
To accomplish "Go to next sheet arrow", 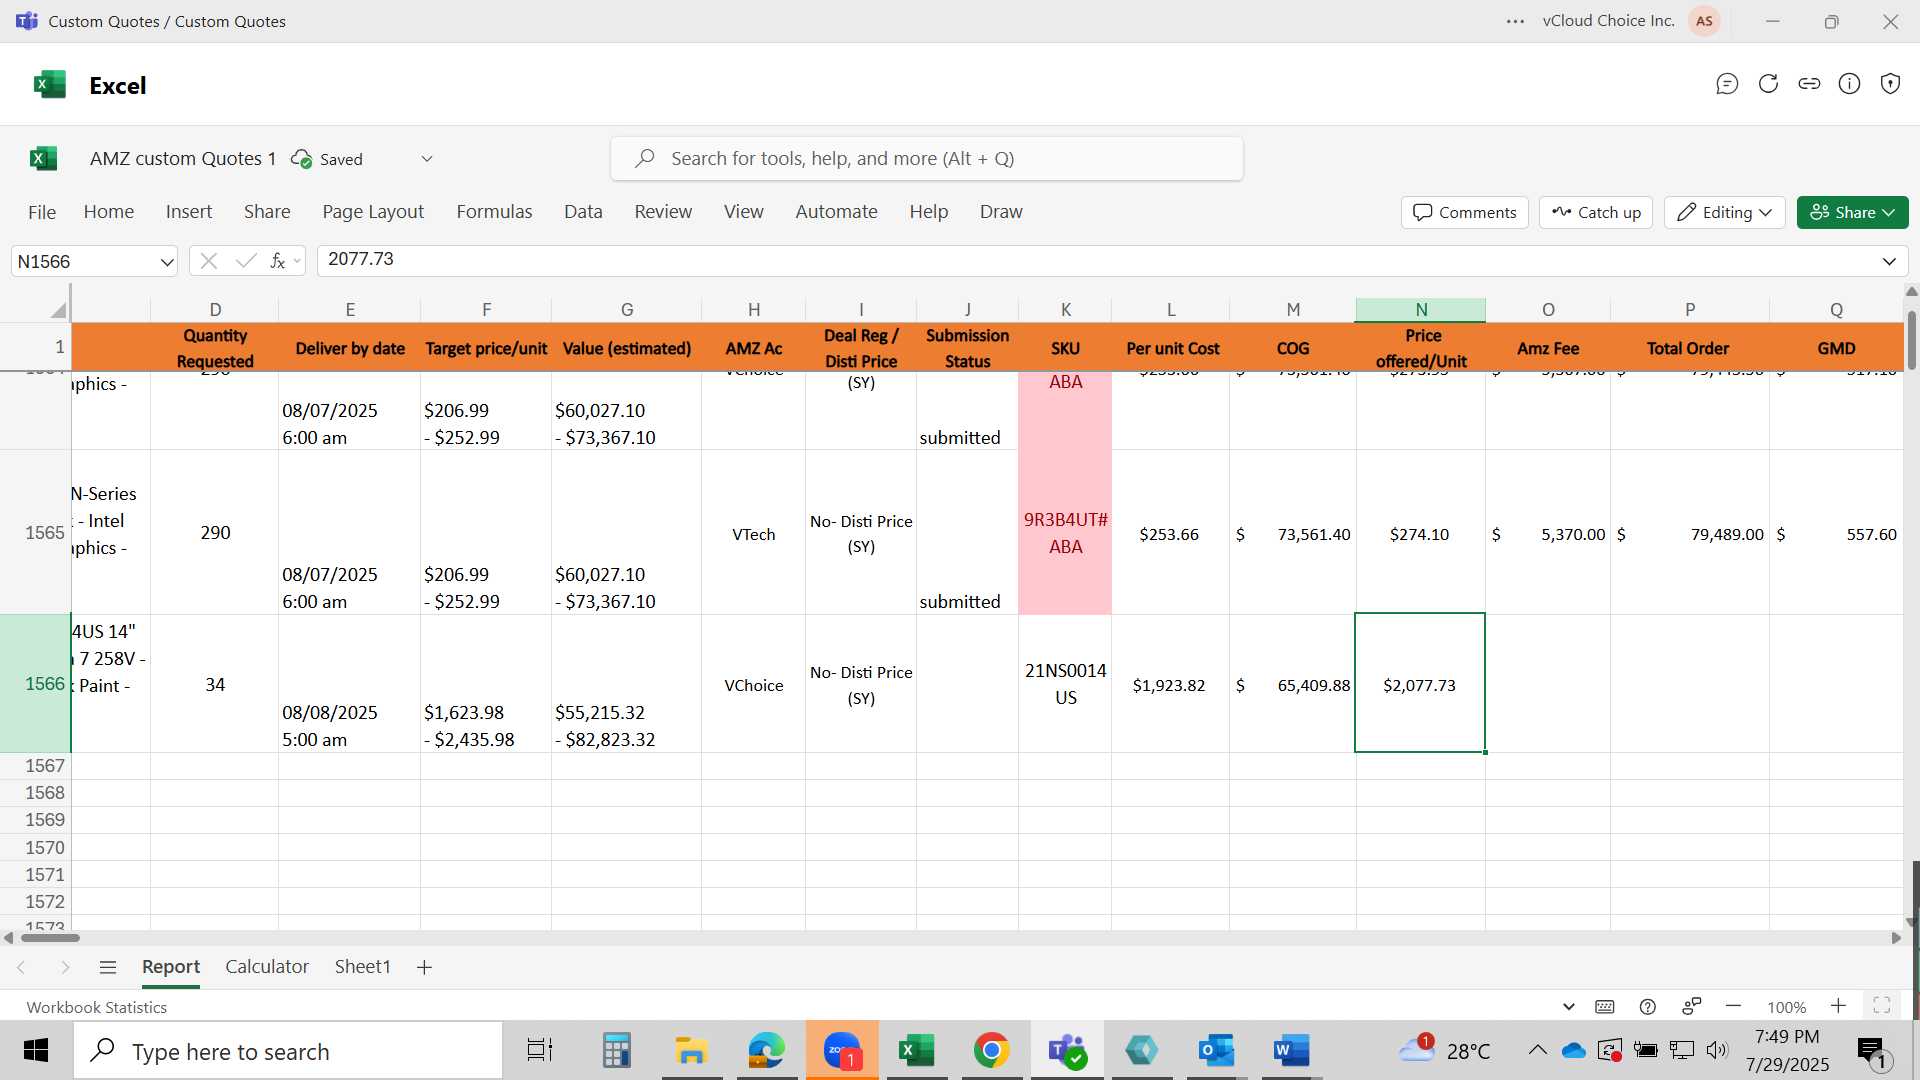I will point(65,967).
